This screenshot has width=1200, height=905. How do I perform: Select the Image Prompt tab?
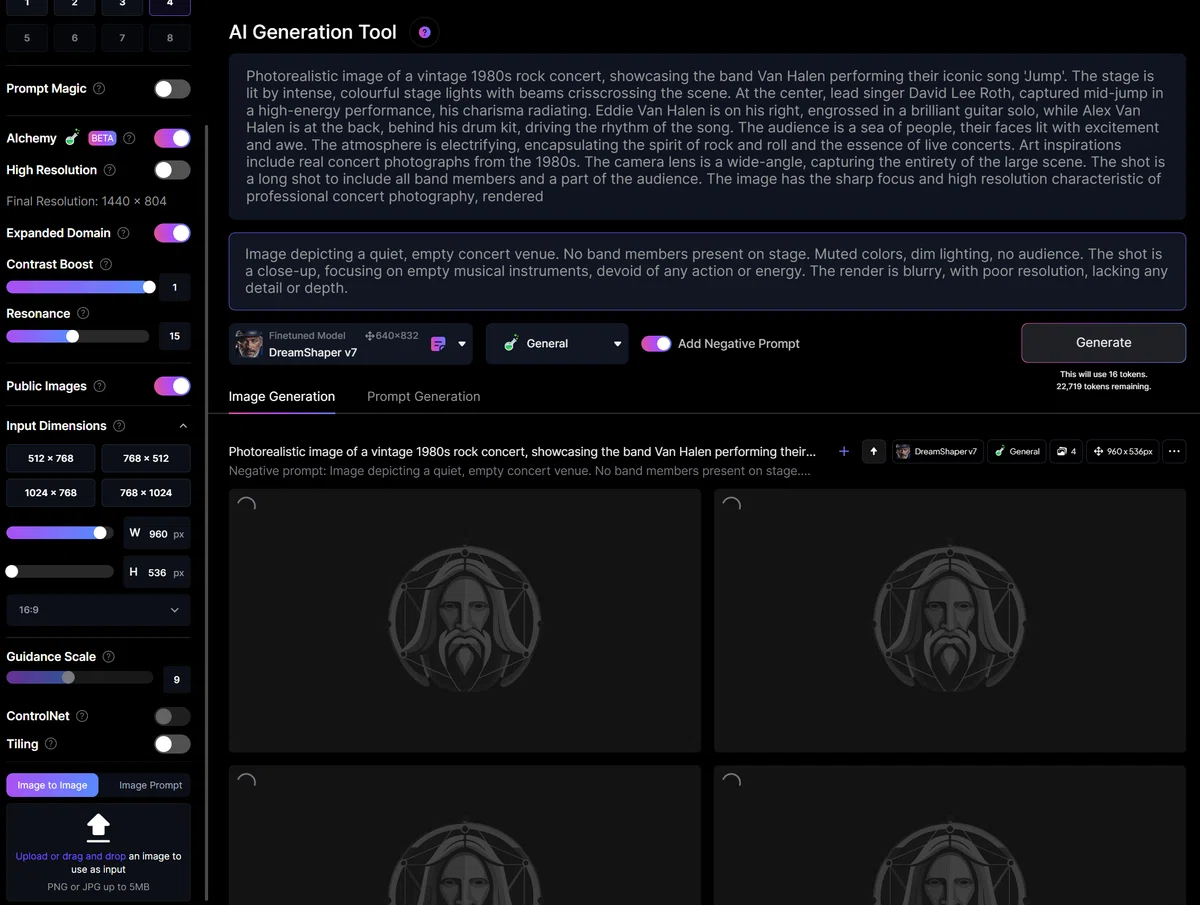(x=150, y=785)
